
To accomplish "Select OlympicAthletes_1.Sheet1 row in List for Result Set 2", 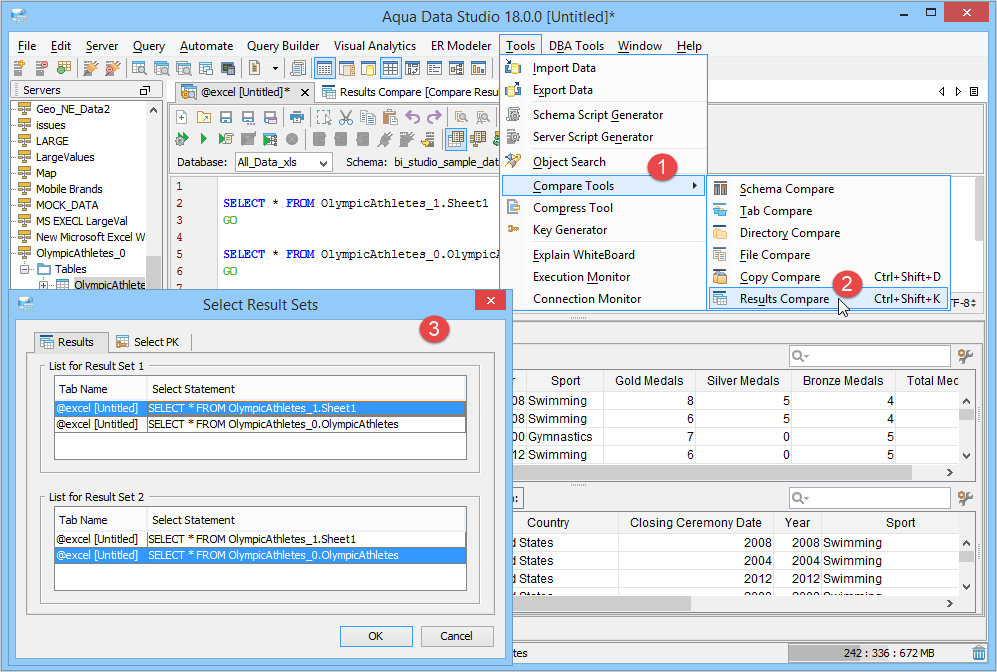I will coord(260,539).
